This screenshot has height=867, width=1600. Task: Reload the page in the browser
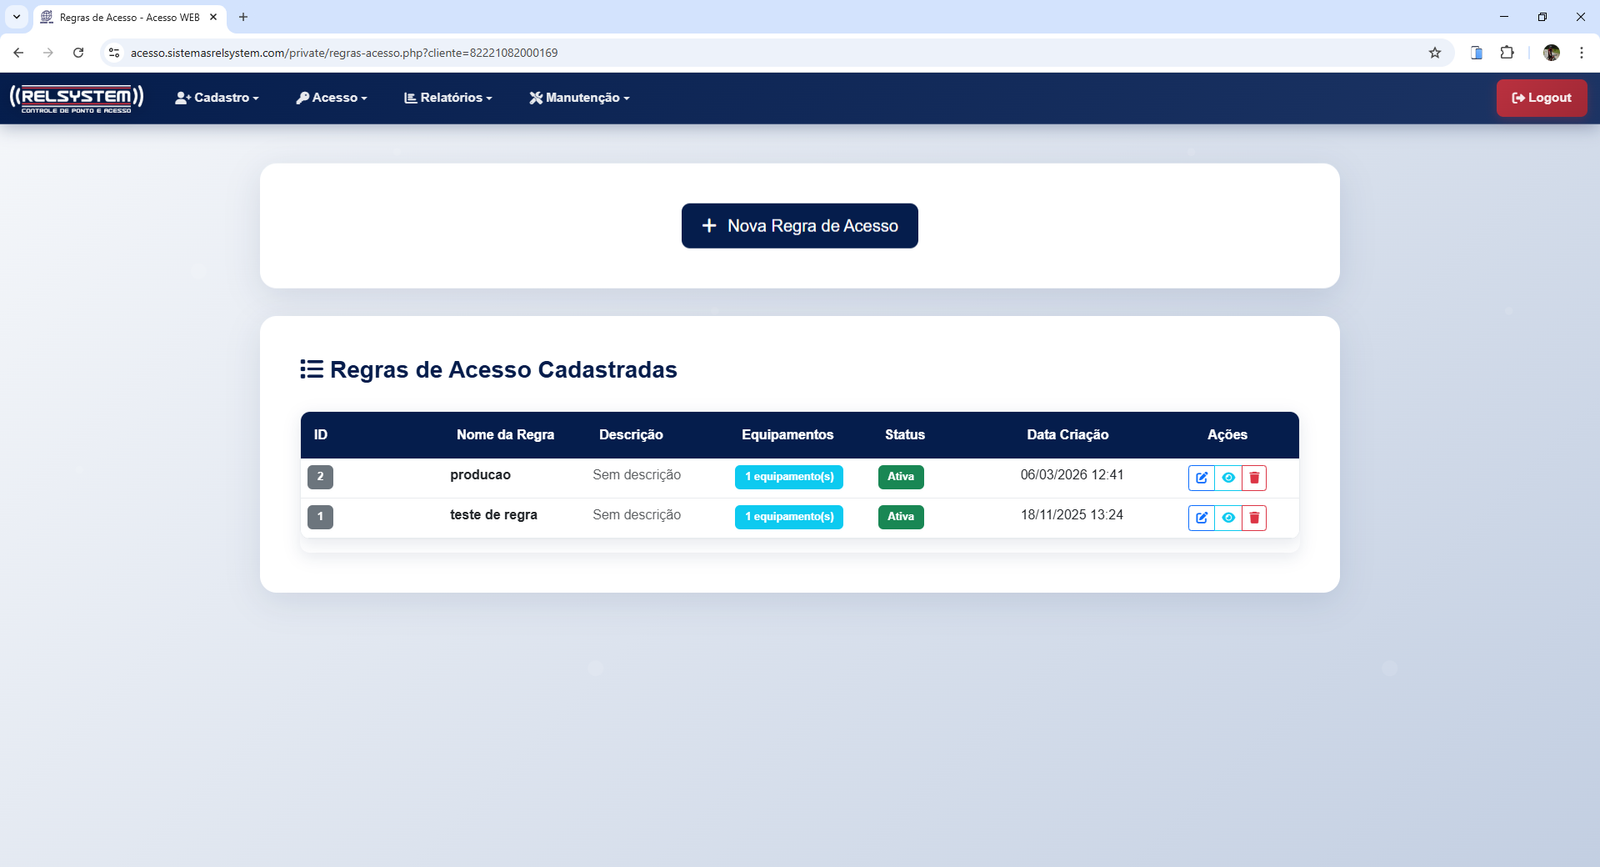coord(78,53)
